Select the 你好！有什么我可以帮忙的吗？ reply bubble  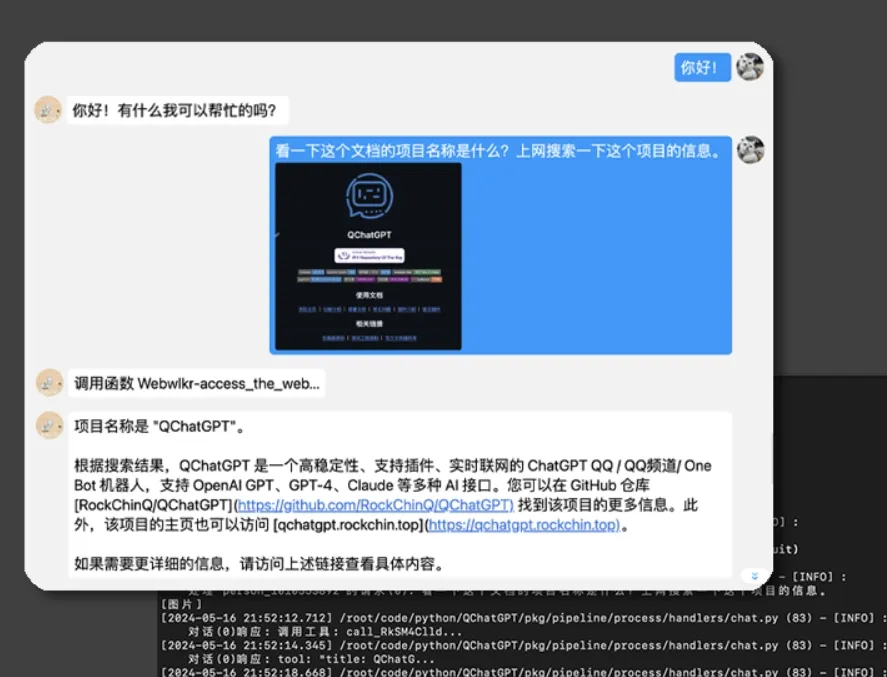pos(178,110)
